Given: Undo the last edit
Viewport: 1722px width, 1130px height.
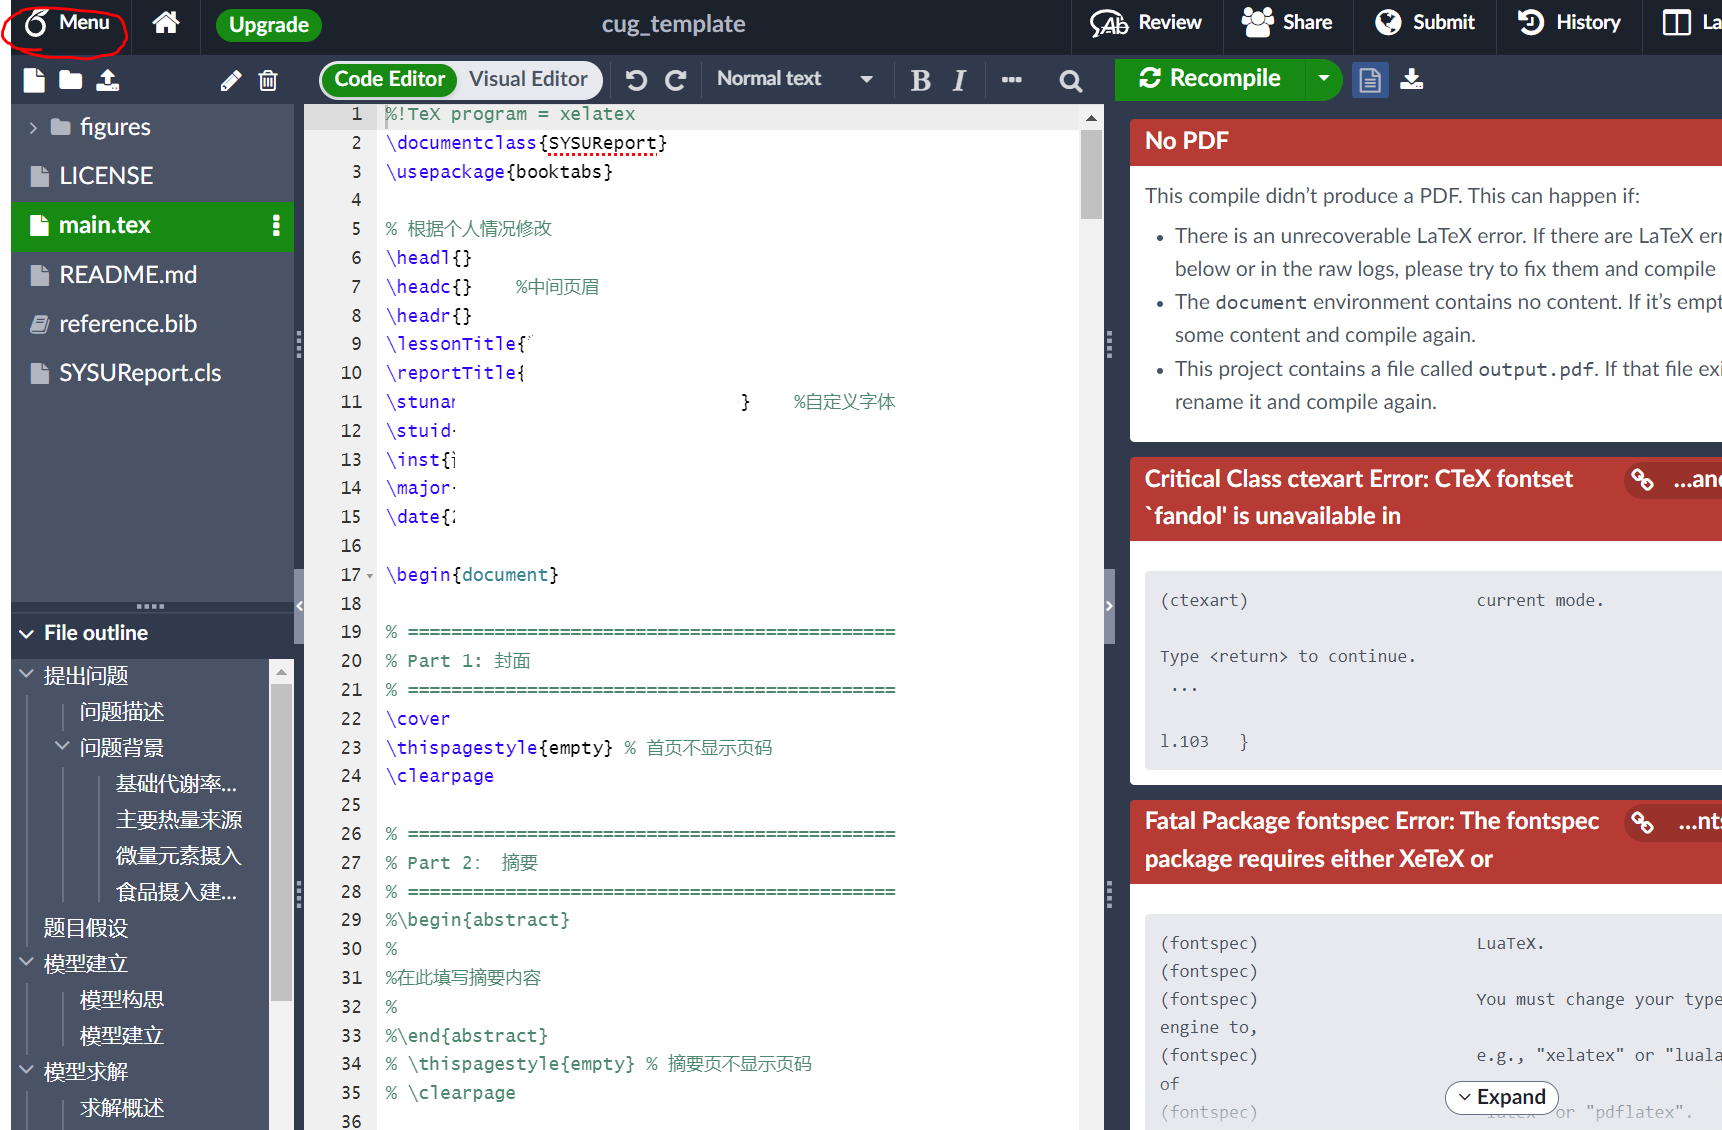Looking at the screenshot, I should [636, 80].
